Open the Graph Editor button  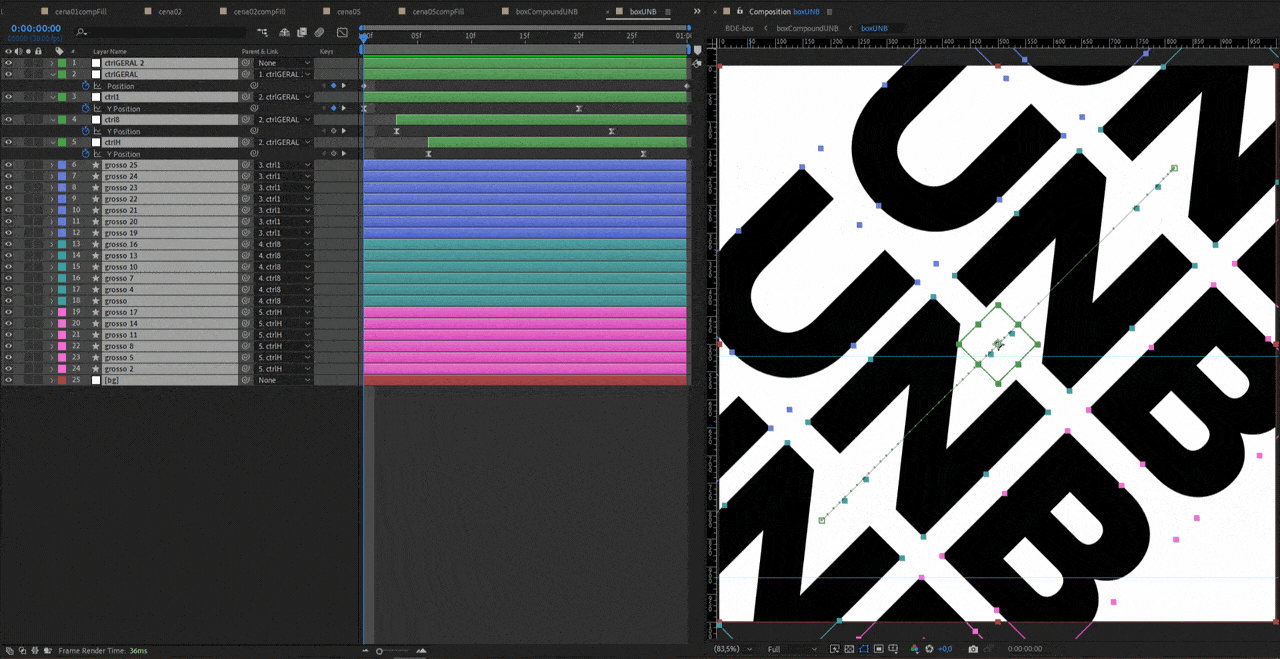click(x=342, y=32)
